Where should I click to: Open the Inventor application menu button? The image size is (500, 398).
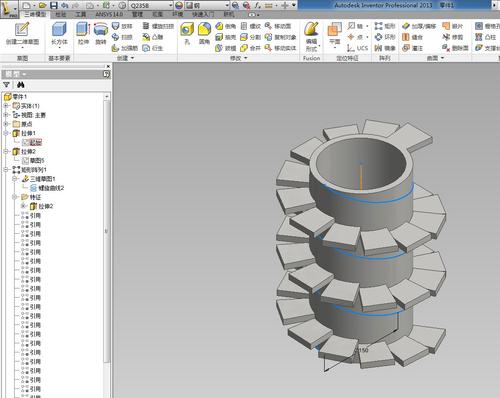pyautogui.click(x=9, y=9)
